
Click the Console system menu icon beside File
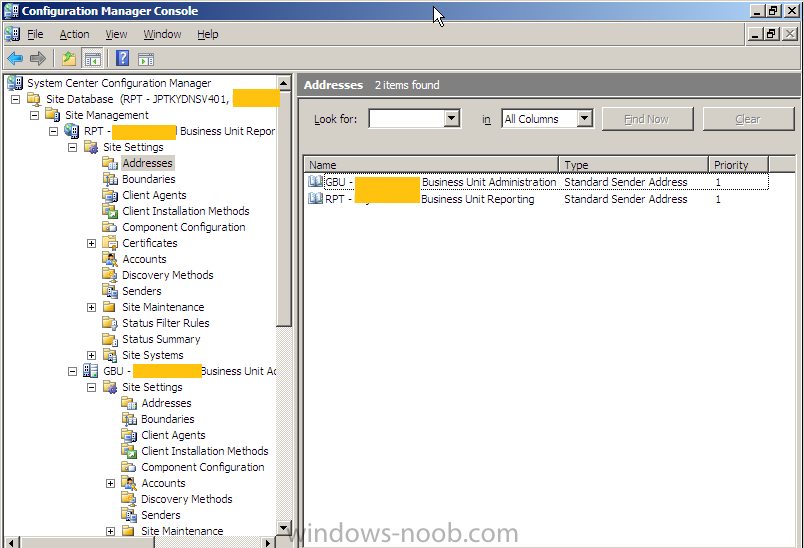(x=12, y=34)
